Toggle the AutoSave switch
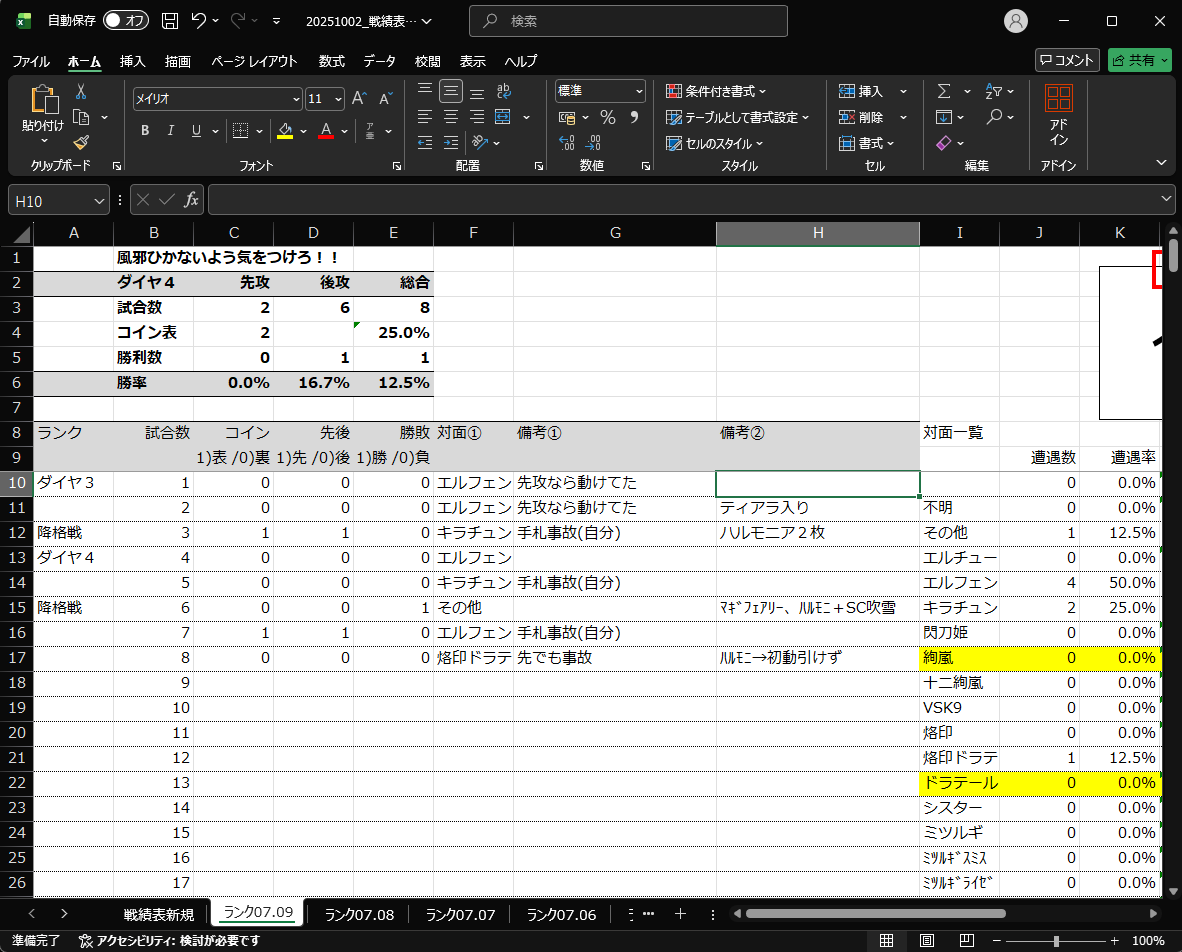This screenshot has width=1182, height=952. 125,20
